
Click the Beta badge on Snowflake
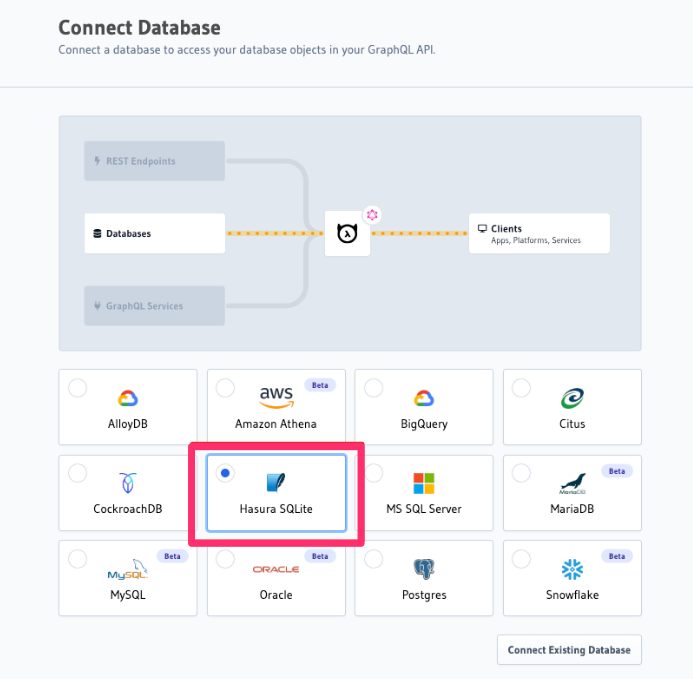[617, 556]
